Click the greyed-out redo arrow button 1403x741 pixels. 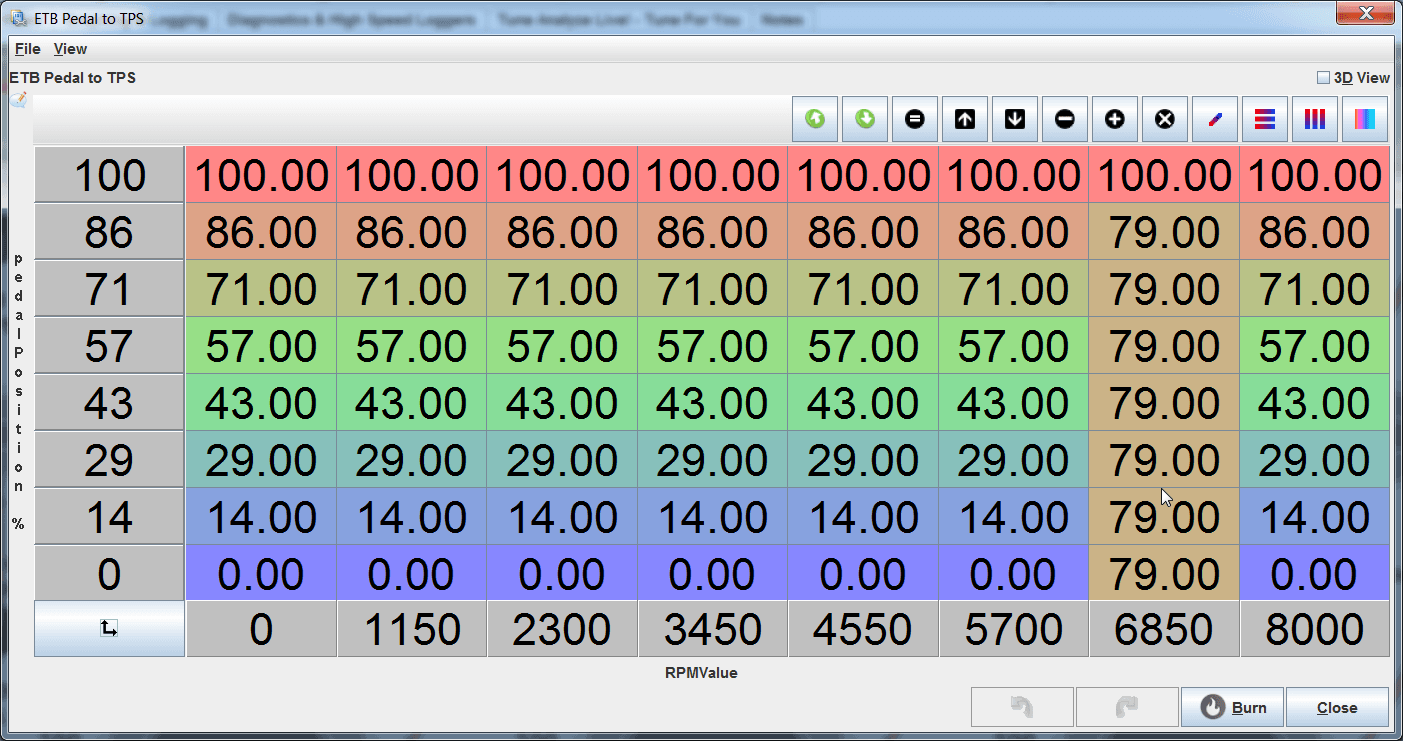click(x=1127, y=707)
